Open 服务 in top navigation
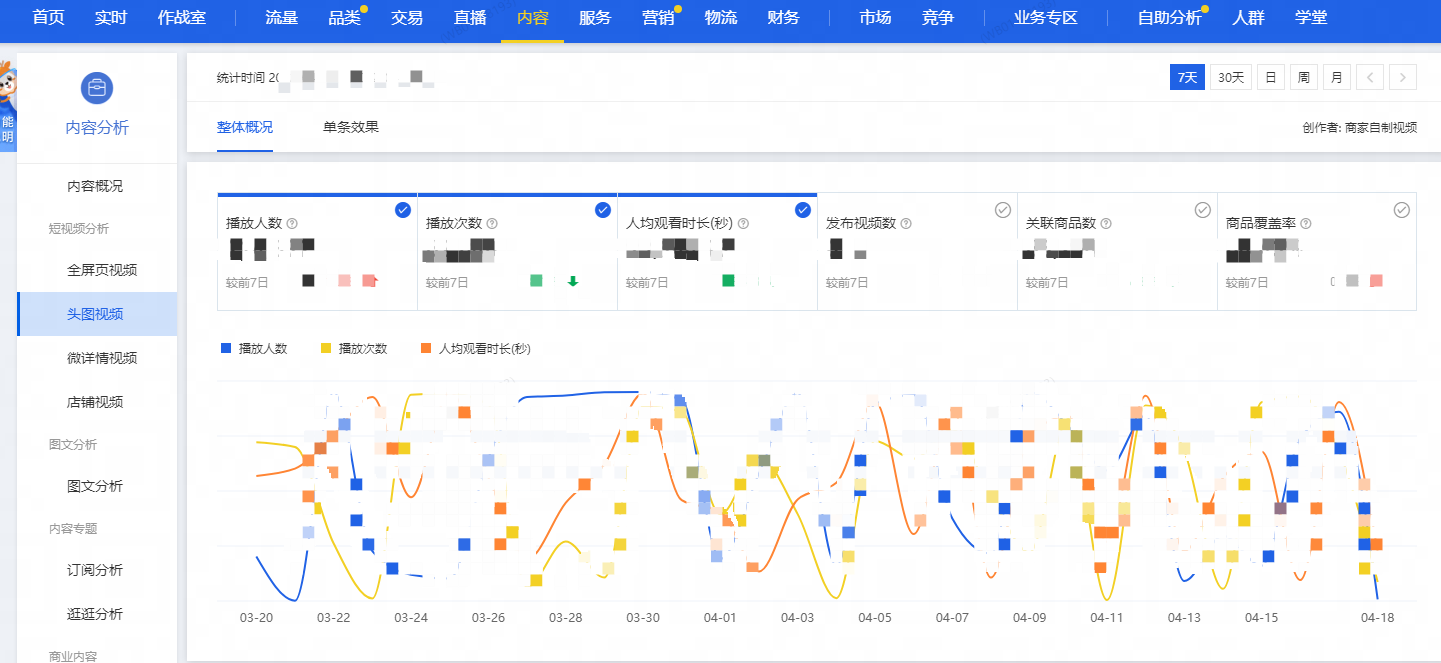The height and width of the screenshot is (663, 1441). click(595, 17)
